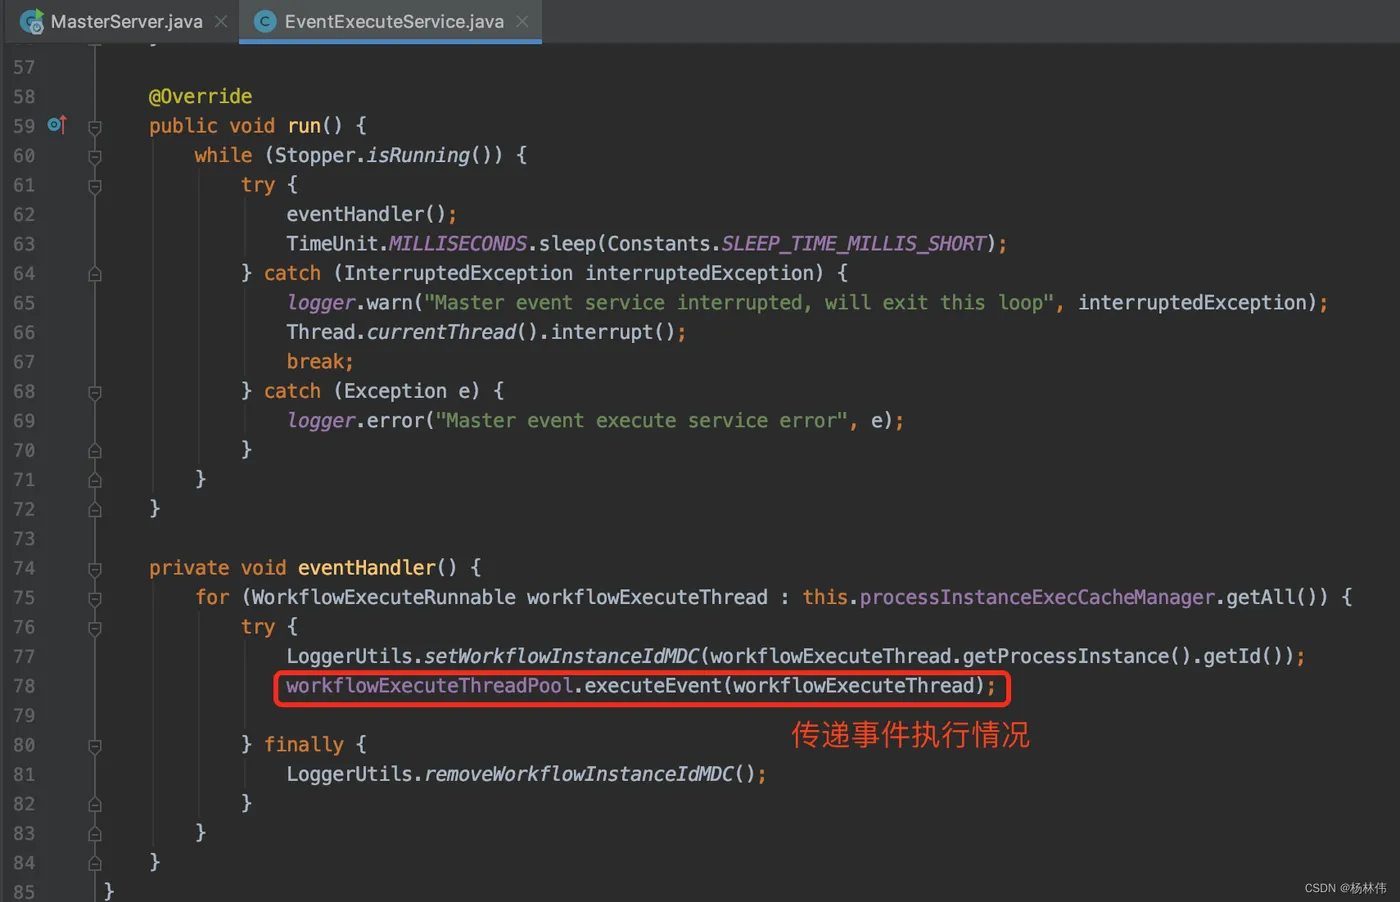
Task: Fold the catch (Exception e) block at line 68
Action: 95,392
